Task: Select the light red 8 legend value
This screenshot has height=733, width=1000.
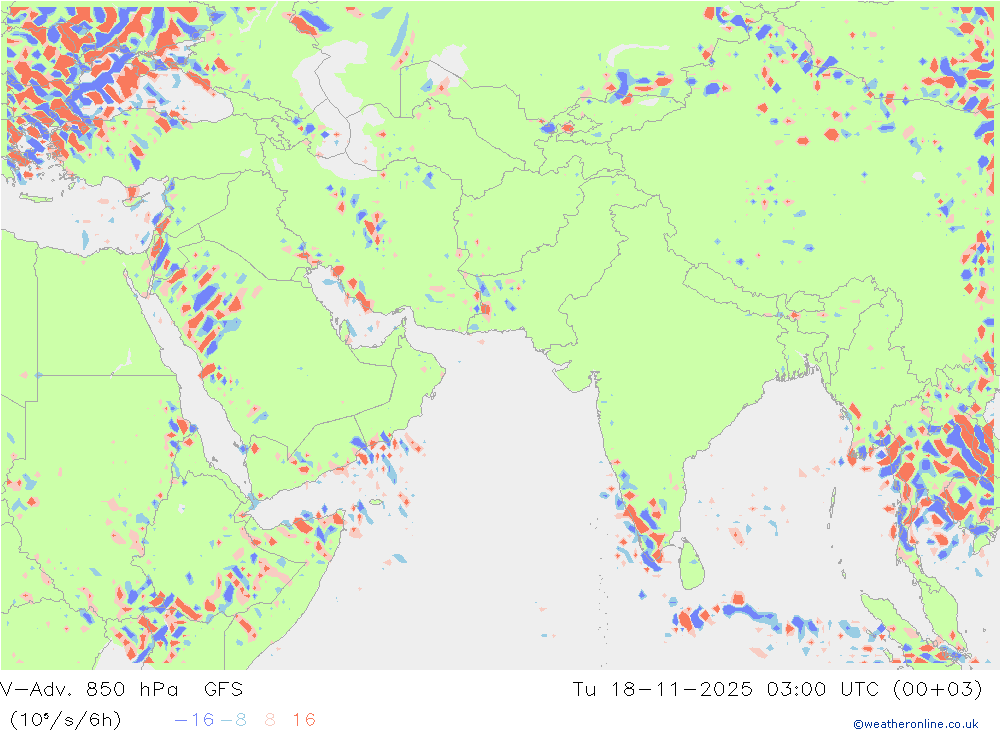Action: (x=270, y=720)
